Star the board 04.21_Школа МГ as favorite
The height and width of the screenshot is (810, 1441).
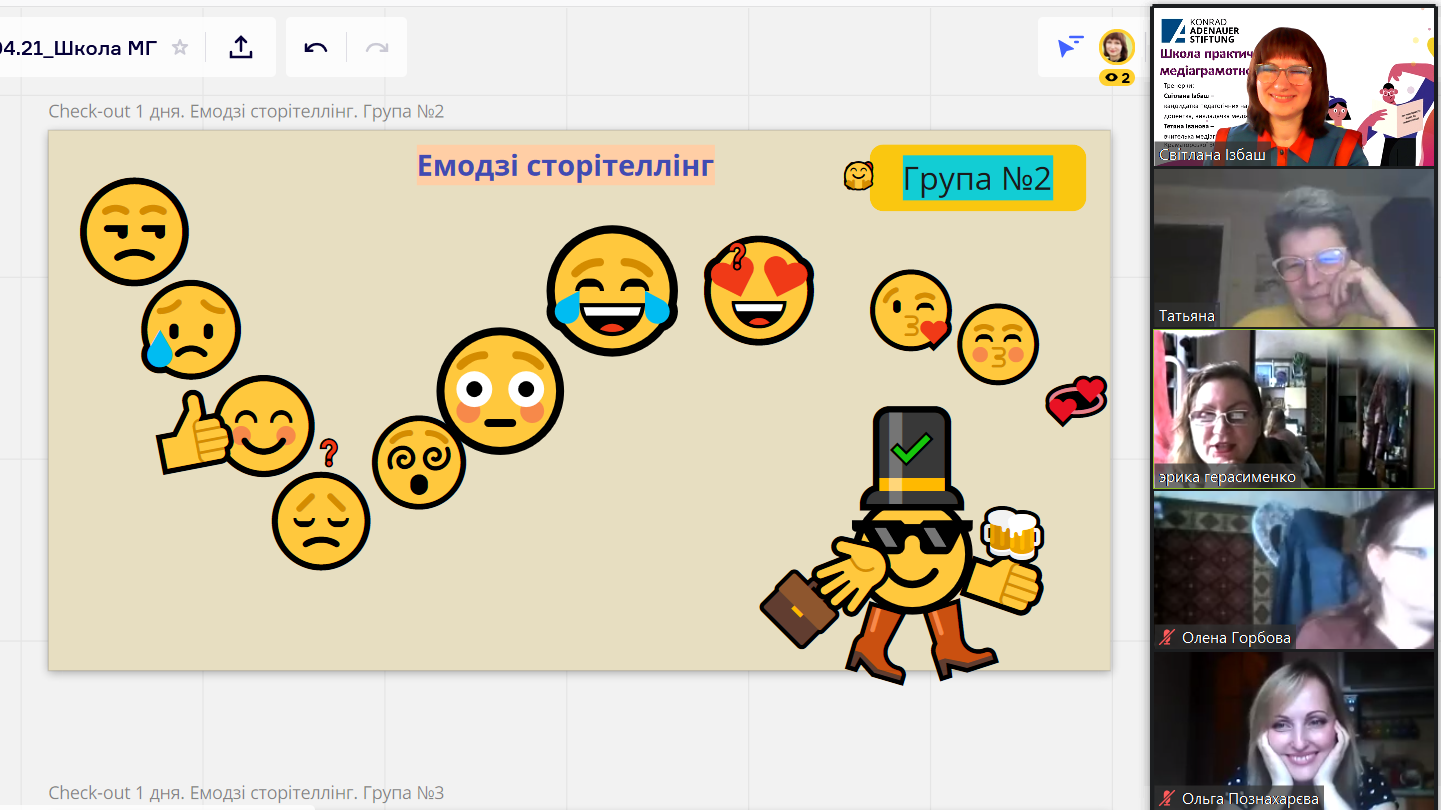(x=180, y=47)
